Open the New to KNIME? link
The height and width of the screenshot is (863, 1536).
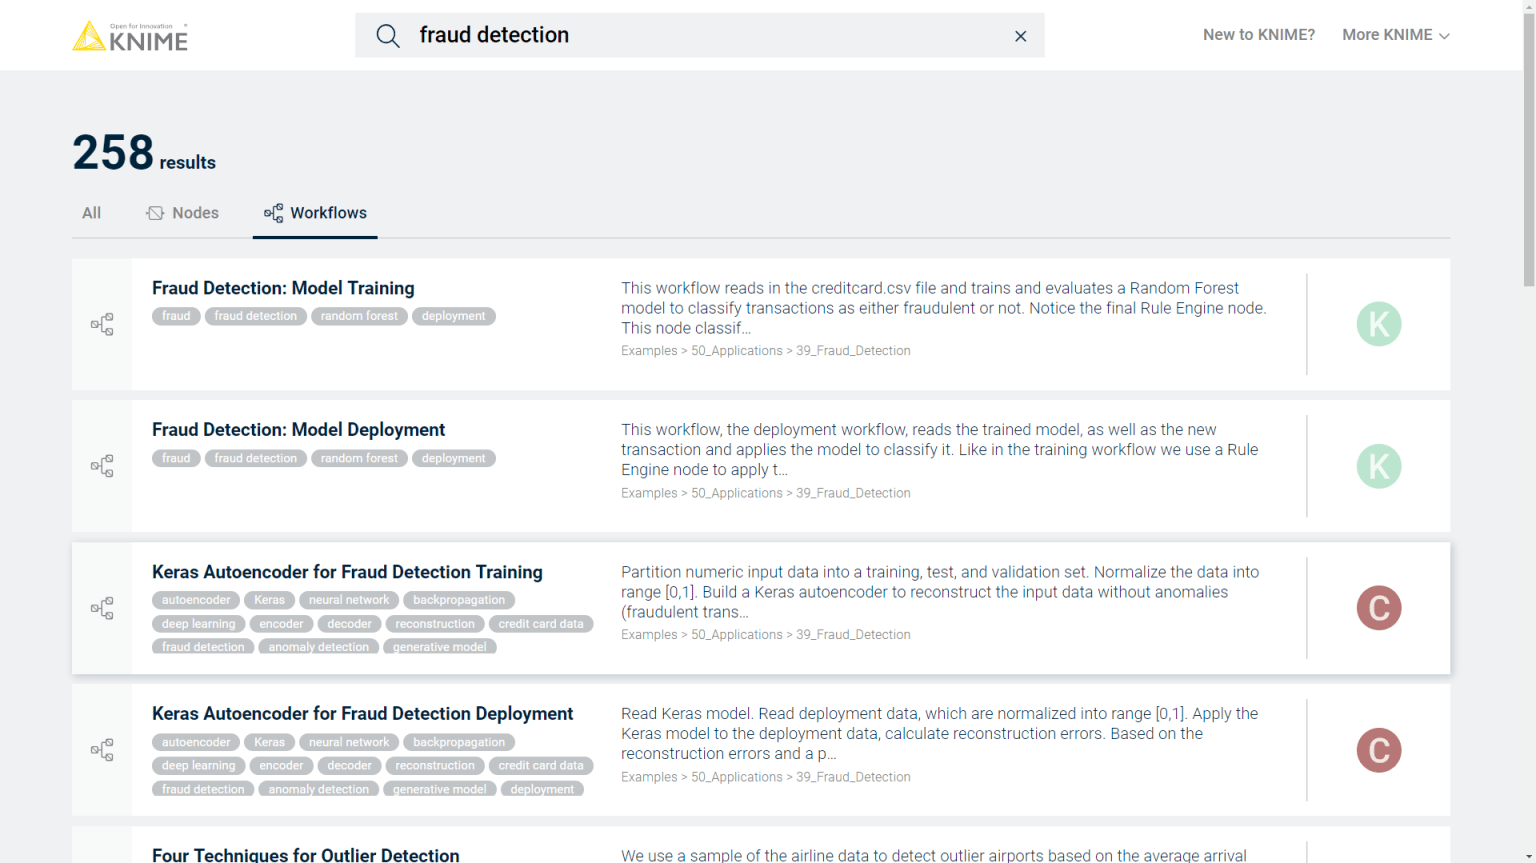(x=1258, y=35)
